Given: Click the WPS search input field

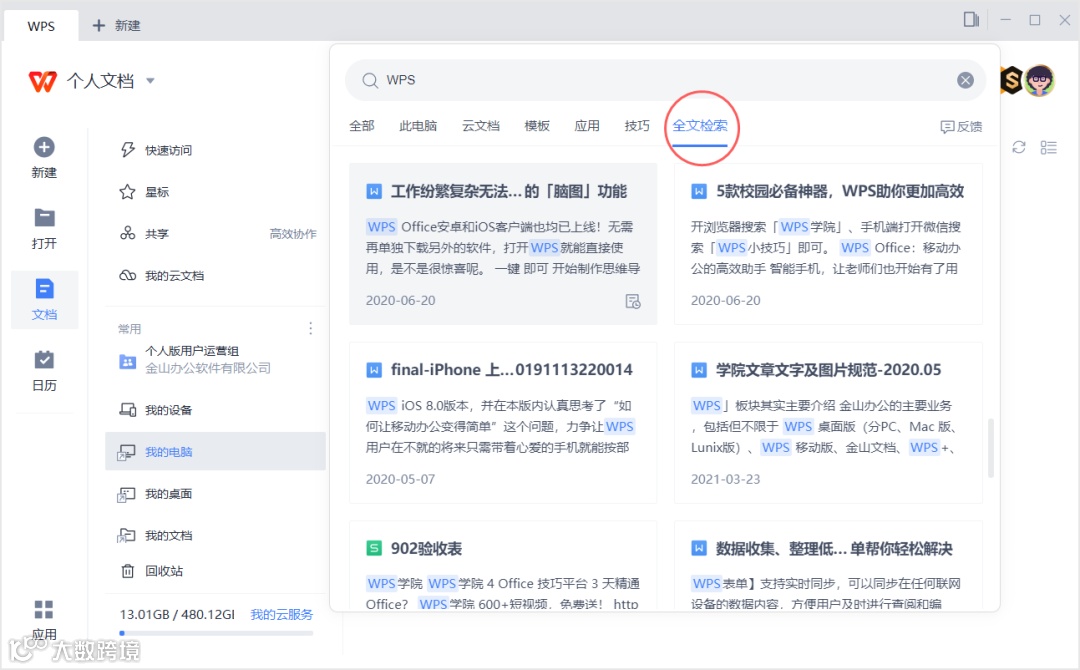Looking at the screenshot, I should point(665,81).
